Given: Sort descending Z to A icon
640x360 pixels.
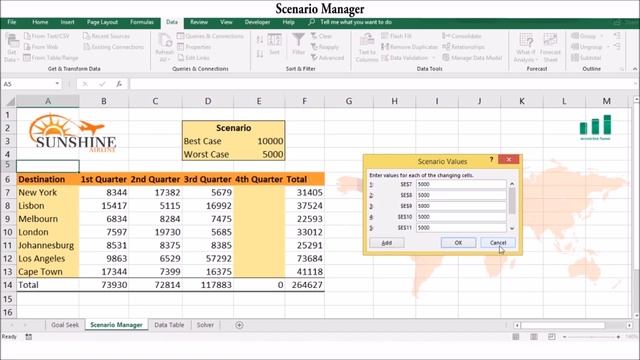Looking at the screenshot, I should [260, 53].
